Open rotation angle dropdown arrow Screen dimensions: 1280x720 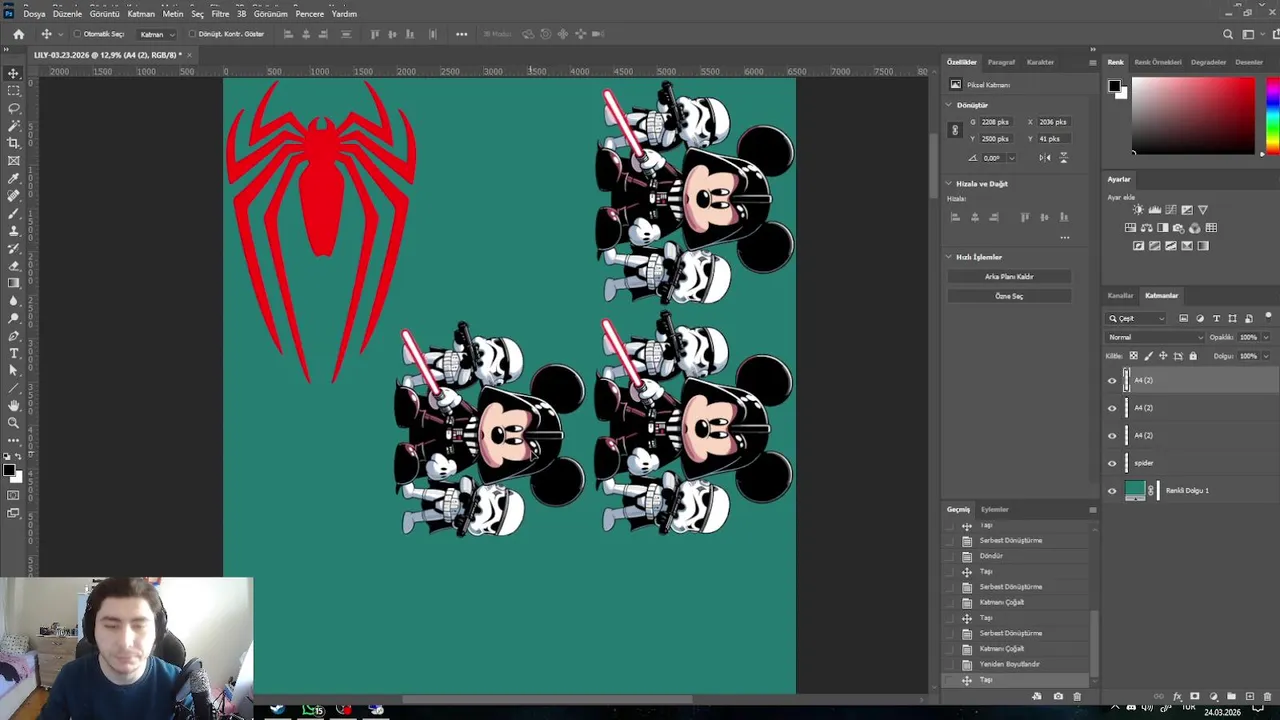1012,158
